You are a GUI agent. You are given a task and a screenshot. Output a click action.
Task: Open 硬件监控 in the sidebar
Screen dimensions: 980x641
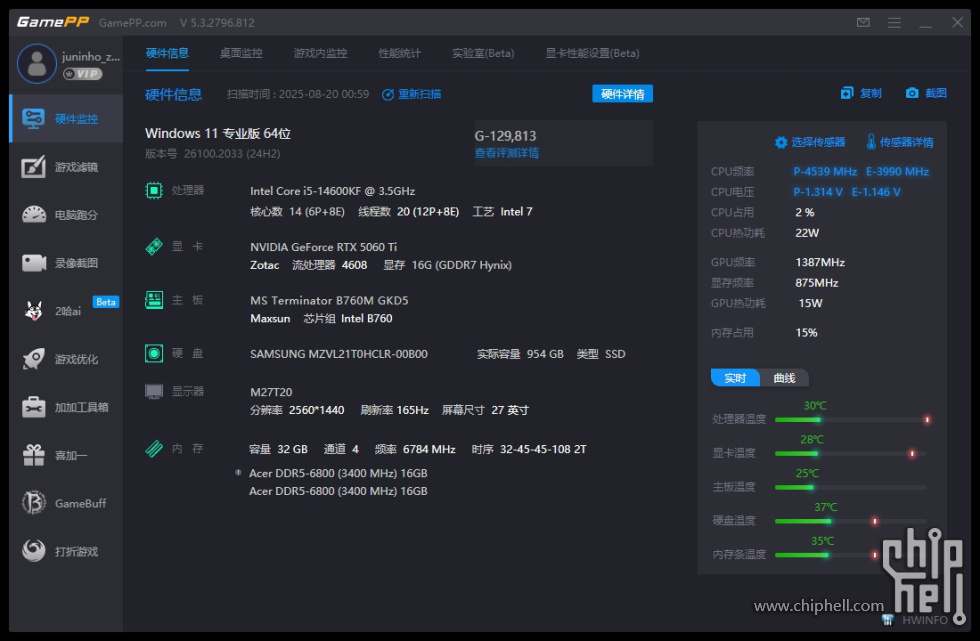tap(66, 119)
